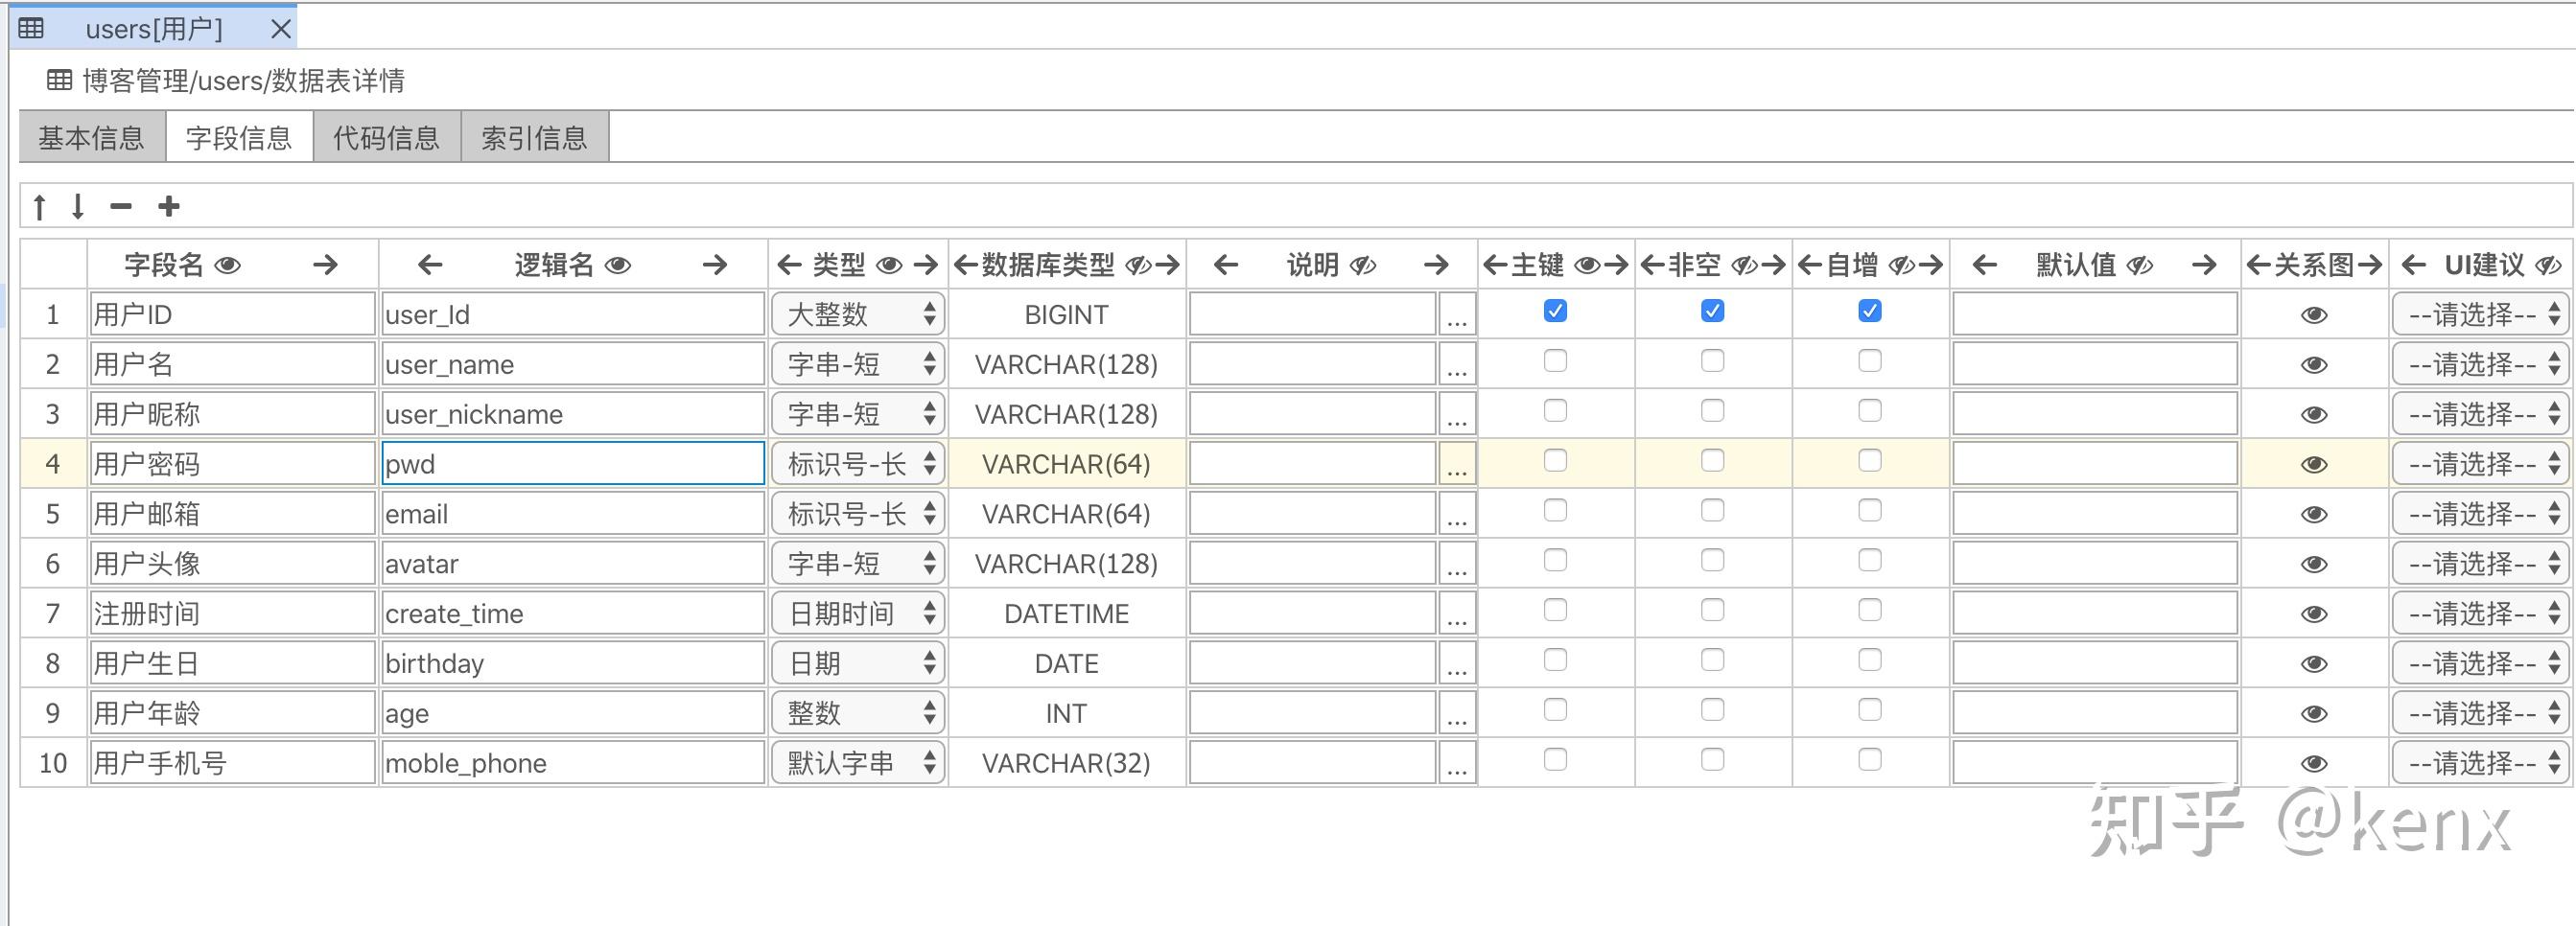This screenshot has width=2576, height=926.
Task: Click left arrow in 逻辑名 column header
Action: pyautogui.click(x=430, y=265)
